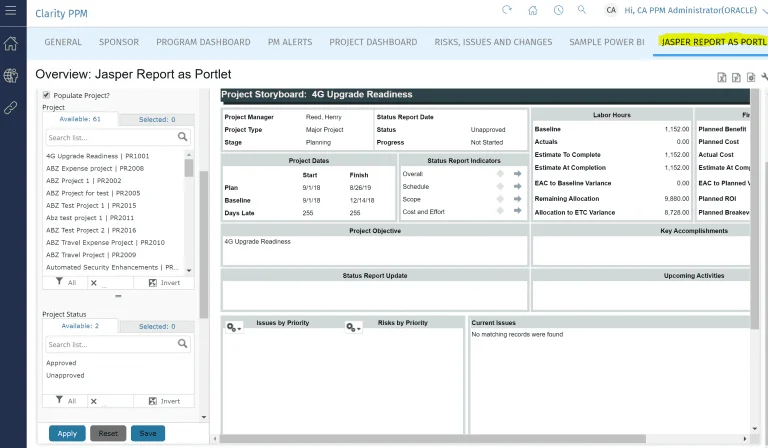
Task: Open the SPONSOR tab
Action: tap(119, 42)
